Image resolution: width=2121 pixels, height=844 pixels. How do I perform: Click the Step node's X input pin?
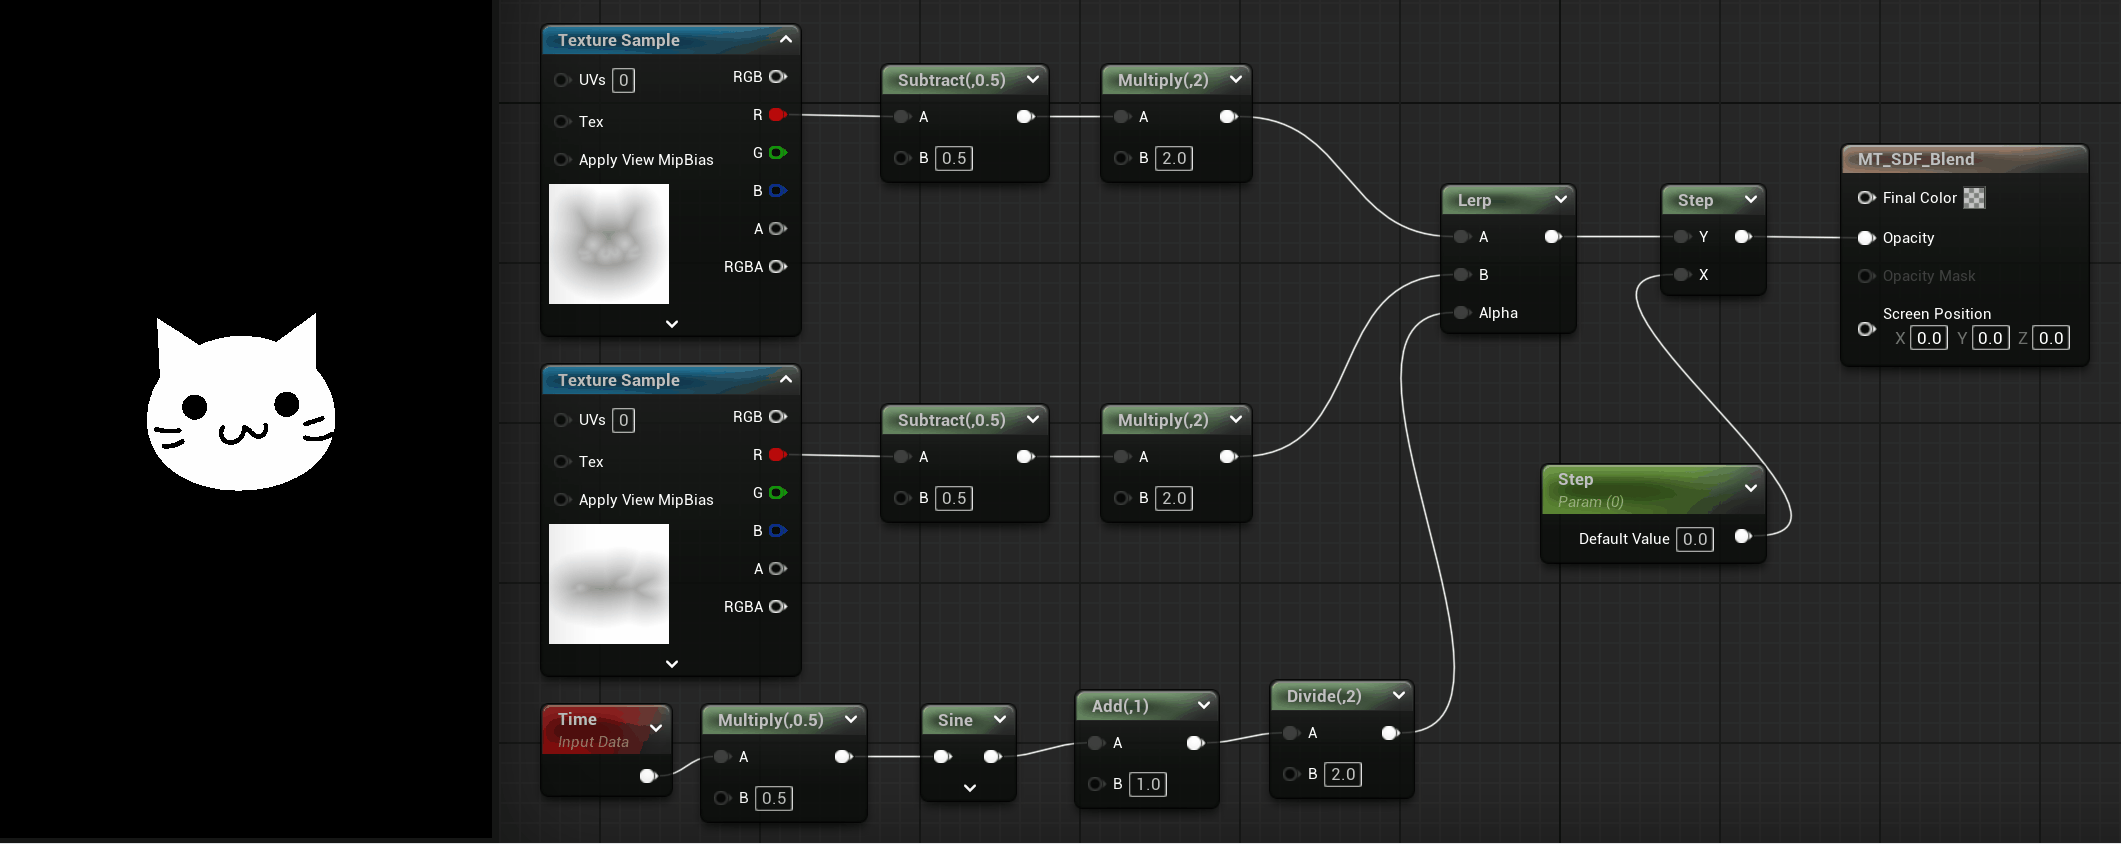(x=1682, y=275)
